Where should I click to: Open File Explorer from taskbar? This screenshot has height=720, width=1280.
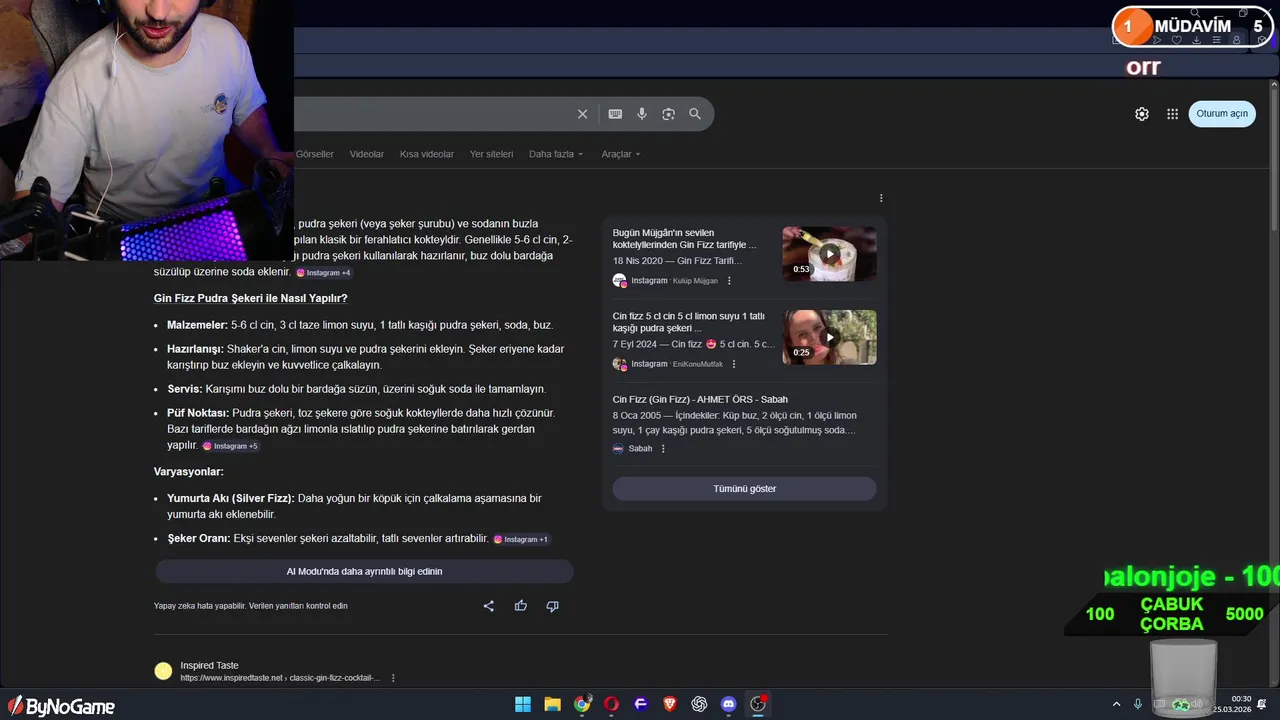[552, 704]
